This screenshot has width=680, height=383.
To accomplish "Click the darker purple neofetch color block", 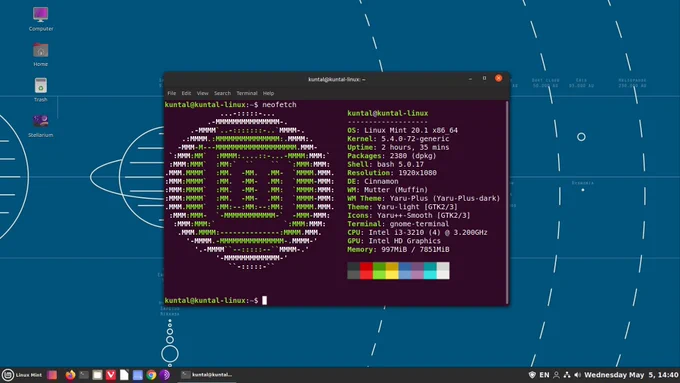I will click(x=418, y=266).
